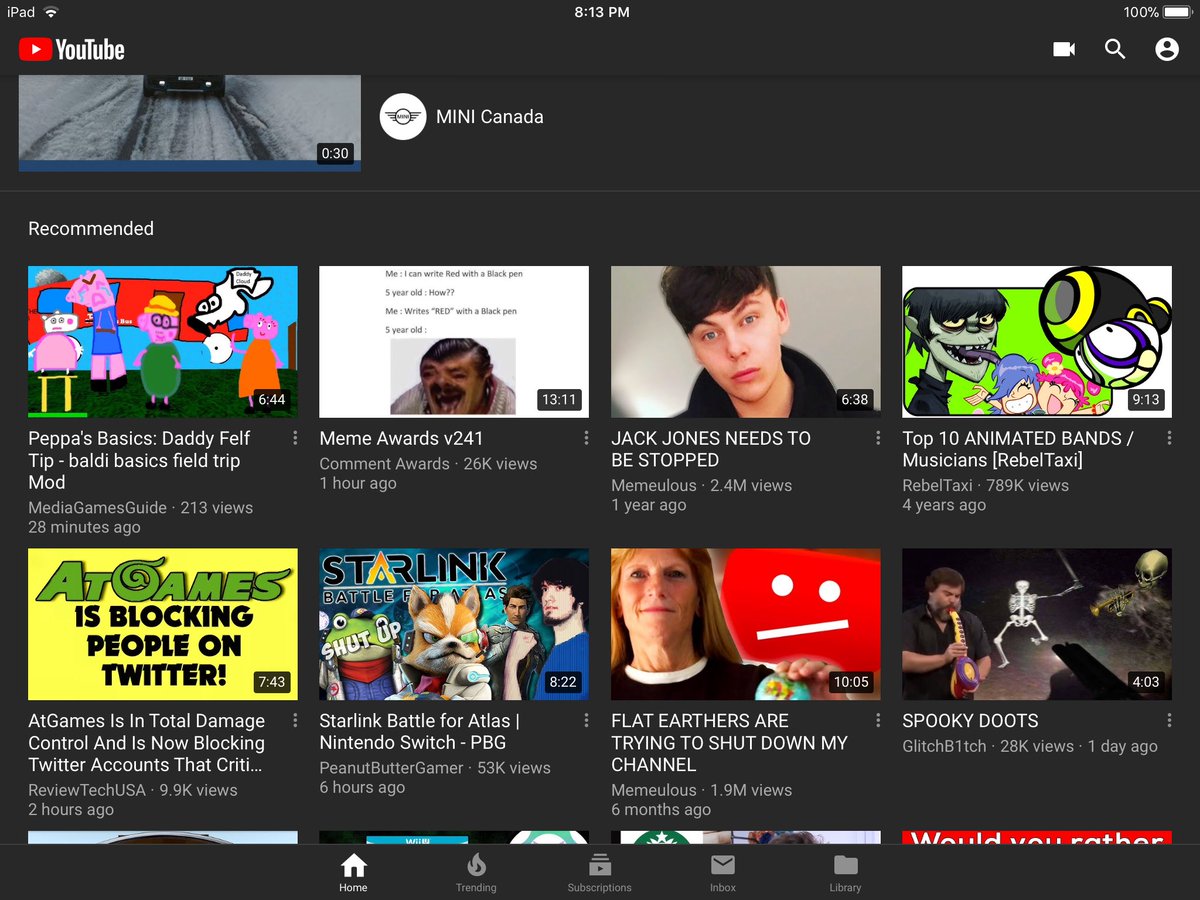Open MINI Canada channel avatar

click(403, 117)
